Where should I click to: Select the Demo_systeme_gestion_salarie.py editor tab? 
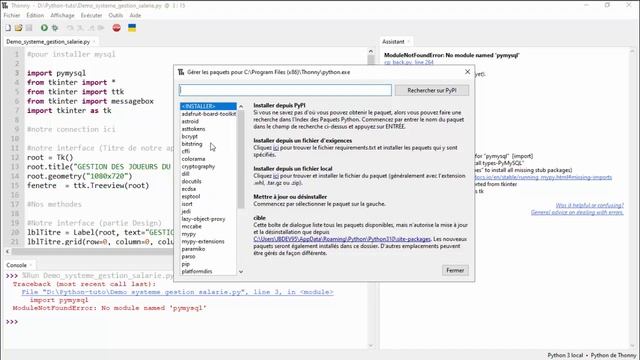click(x=48, y=42)
